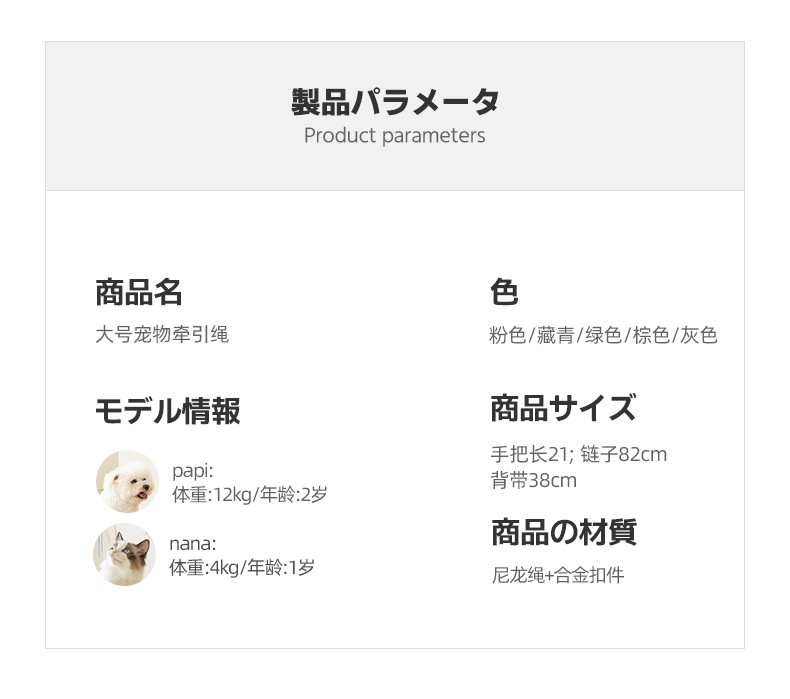The height and width of the screenshot is (699, 790).
Task: Click the 商品名 section heading
Action: (x=139, y=293)
